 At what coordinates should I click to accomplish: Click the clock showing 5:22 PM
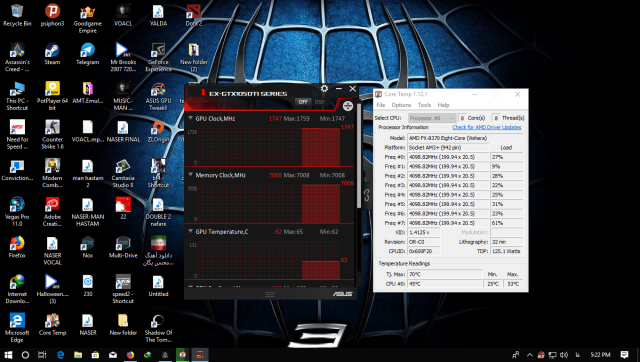click(600, 355)
